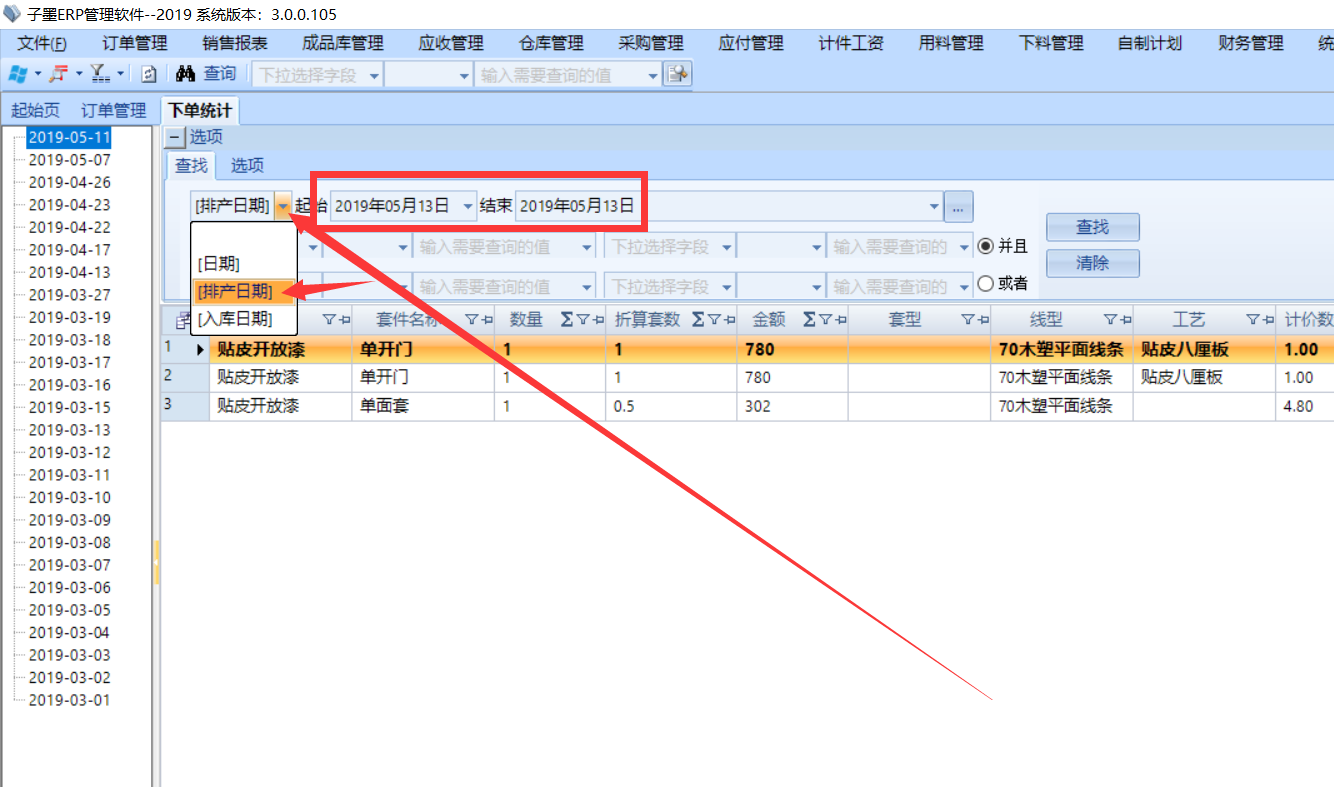Collapse the 选项 panel with minus box
Screen dimensions: 1334x787
click(175, 137)
